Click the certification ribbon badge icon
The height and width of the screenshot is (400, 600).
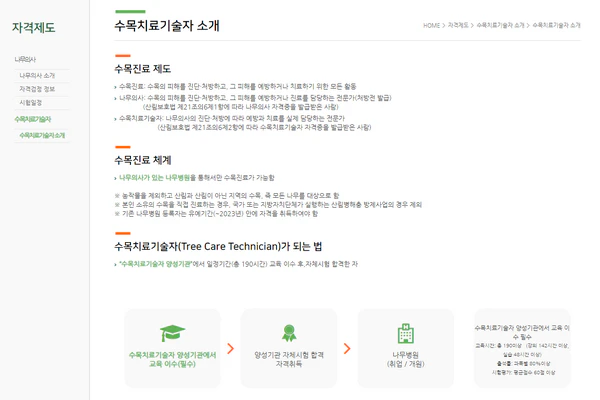(x=289, y=333)
